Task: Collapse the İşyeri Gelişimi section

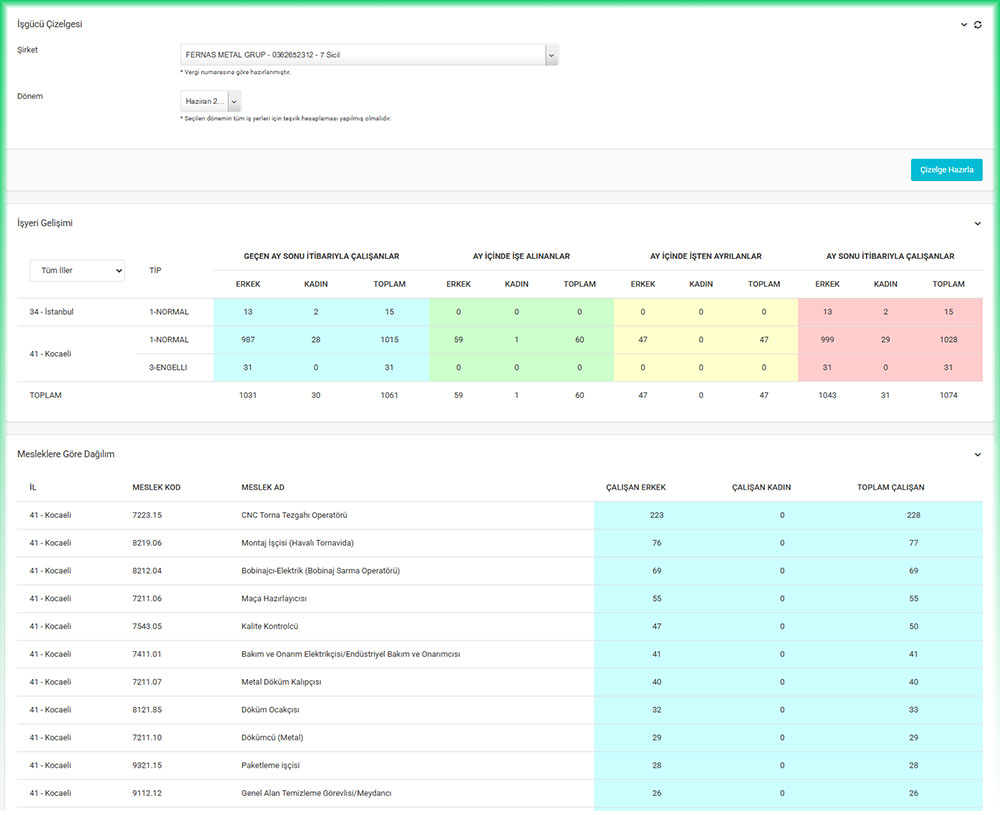Action: coord(978,224)
